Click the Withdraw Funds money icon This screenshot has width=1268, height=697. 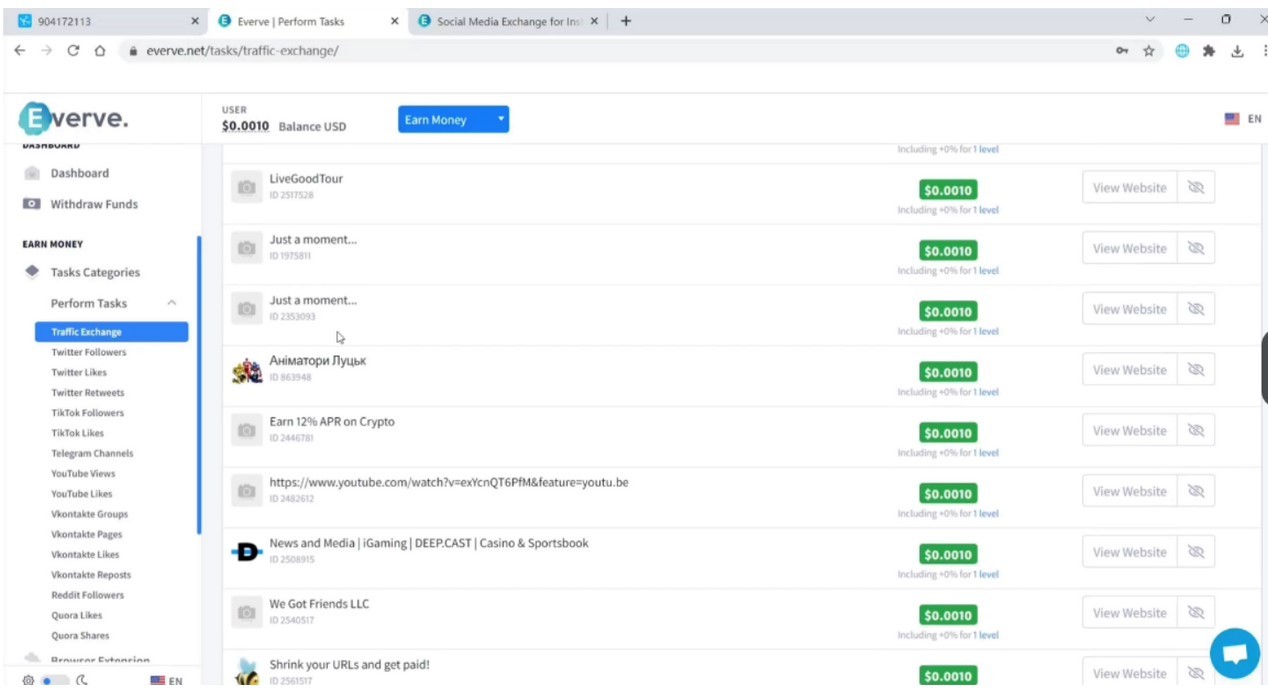(x=32, y=204)
